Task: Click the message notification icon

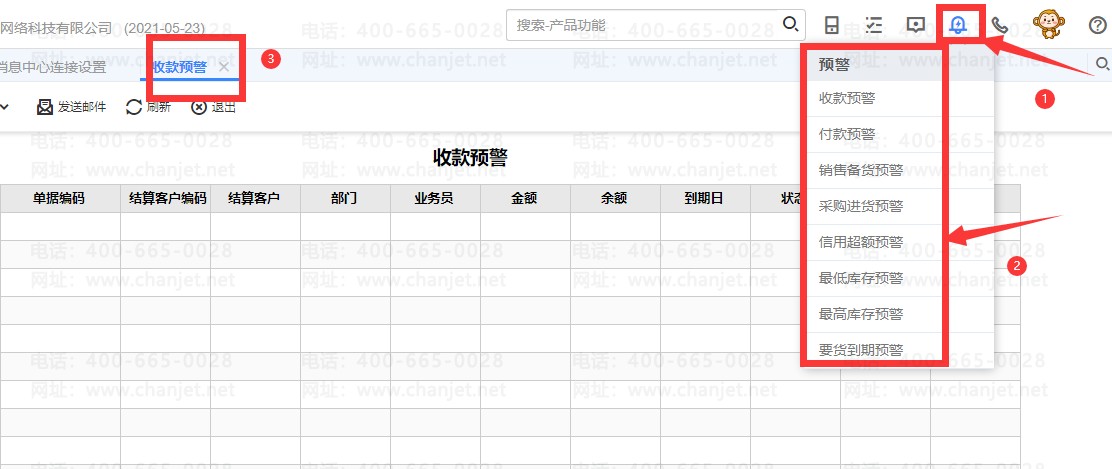Action: (x=915, y=25)
